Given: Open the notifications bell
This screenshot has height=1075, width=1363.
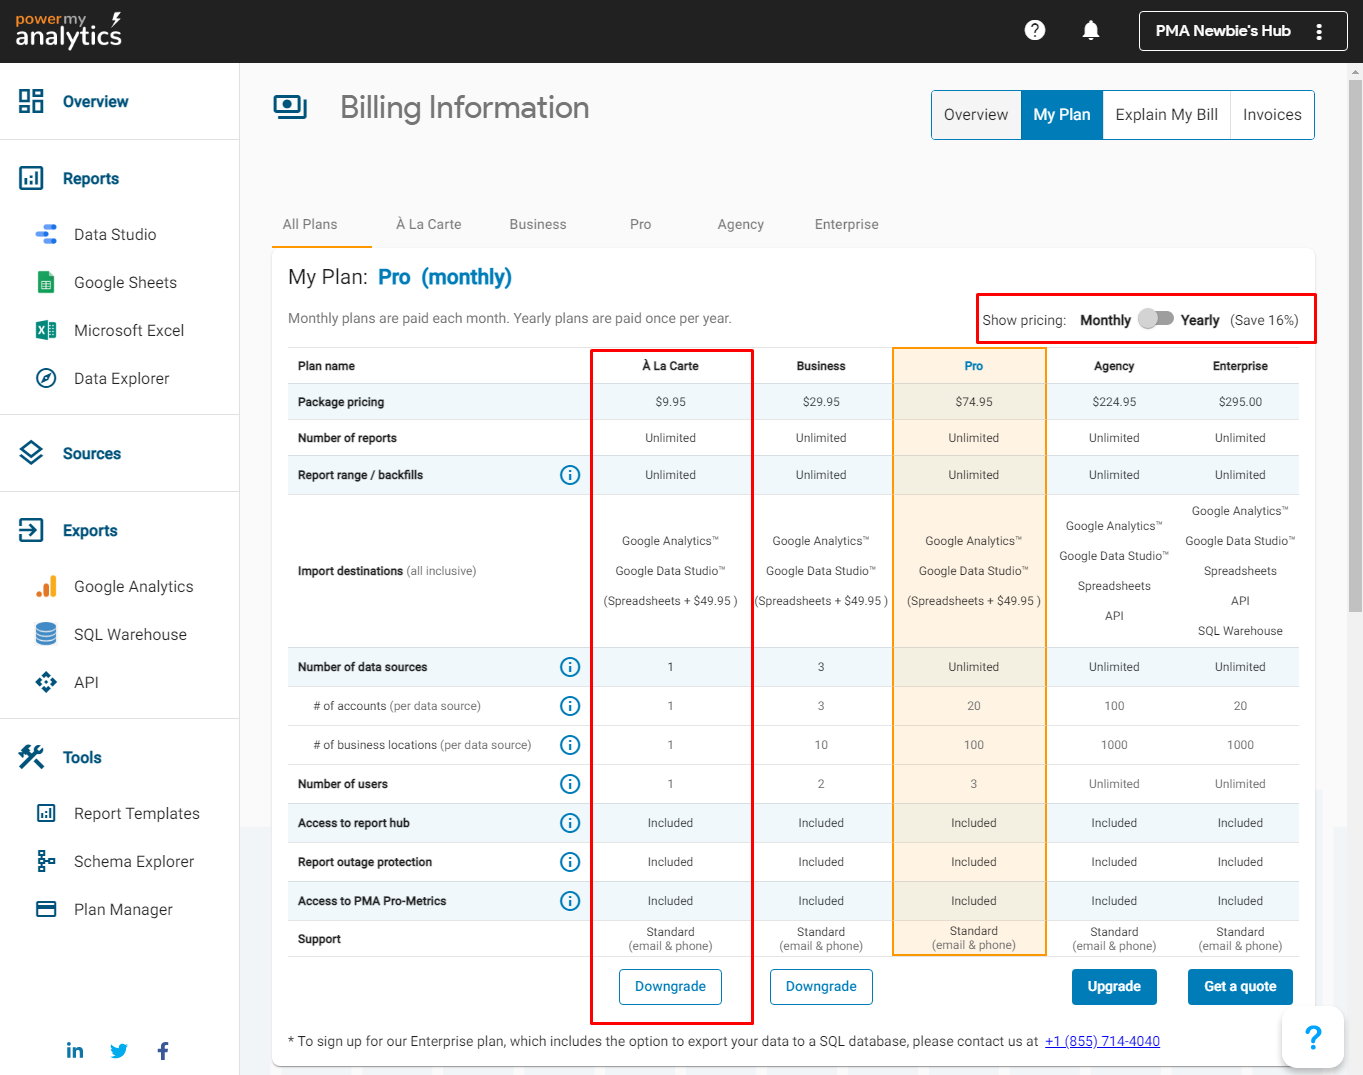Looking at the screenshot, I should coord(1091,31).
